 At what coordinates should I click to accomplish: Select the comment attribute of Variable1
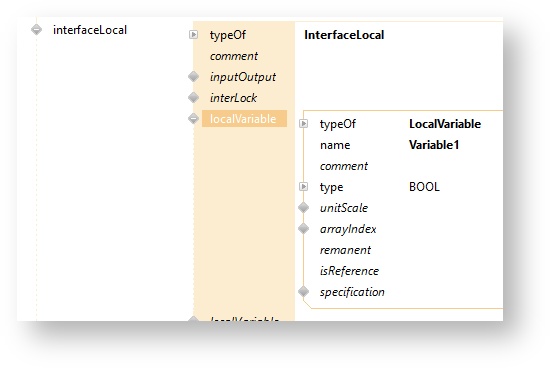(344, 166)
